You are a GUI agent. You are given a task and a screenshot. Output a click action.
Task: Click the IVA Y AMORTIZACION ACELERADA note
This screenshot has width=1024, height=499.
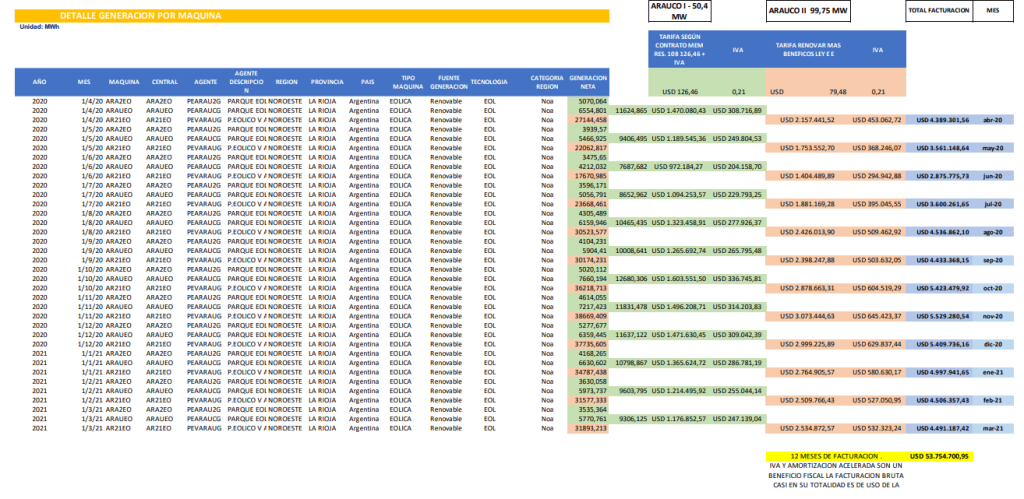pyautogui.click(x=836, y=475)
